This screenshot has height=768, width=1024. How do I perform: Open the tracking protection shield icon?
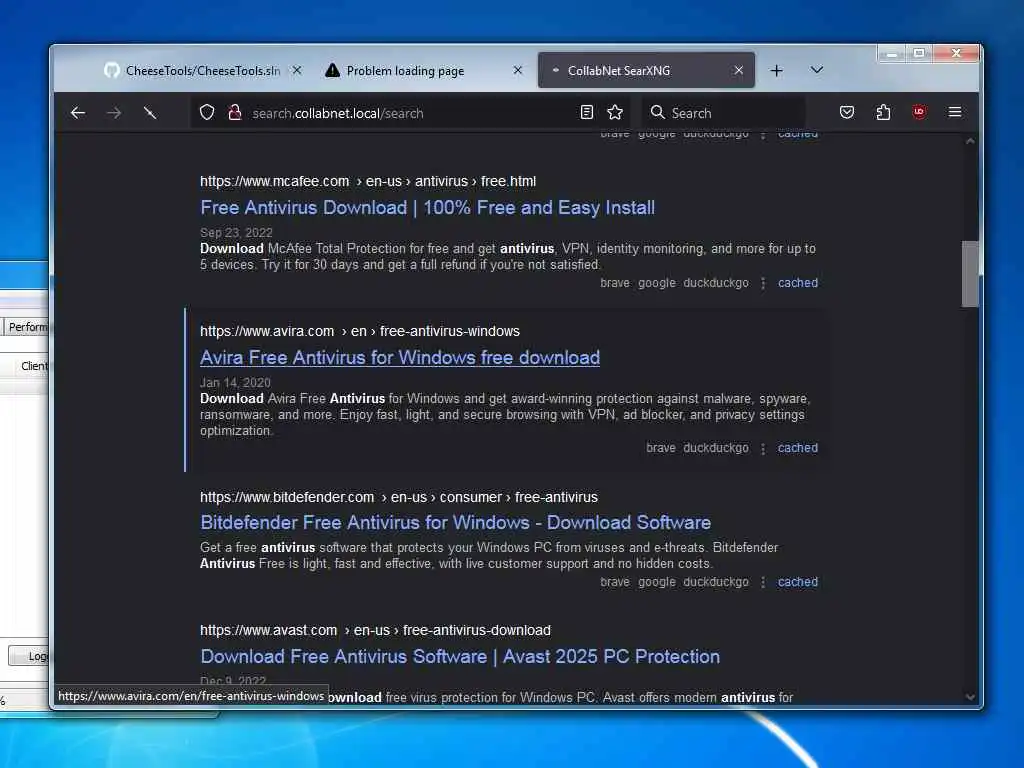[207, 112]
